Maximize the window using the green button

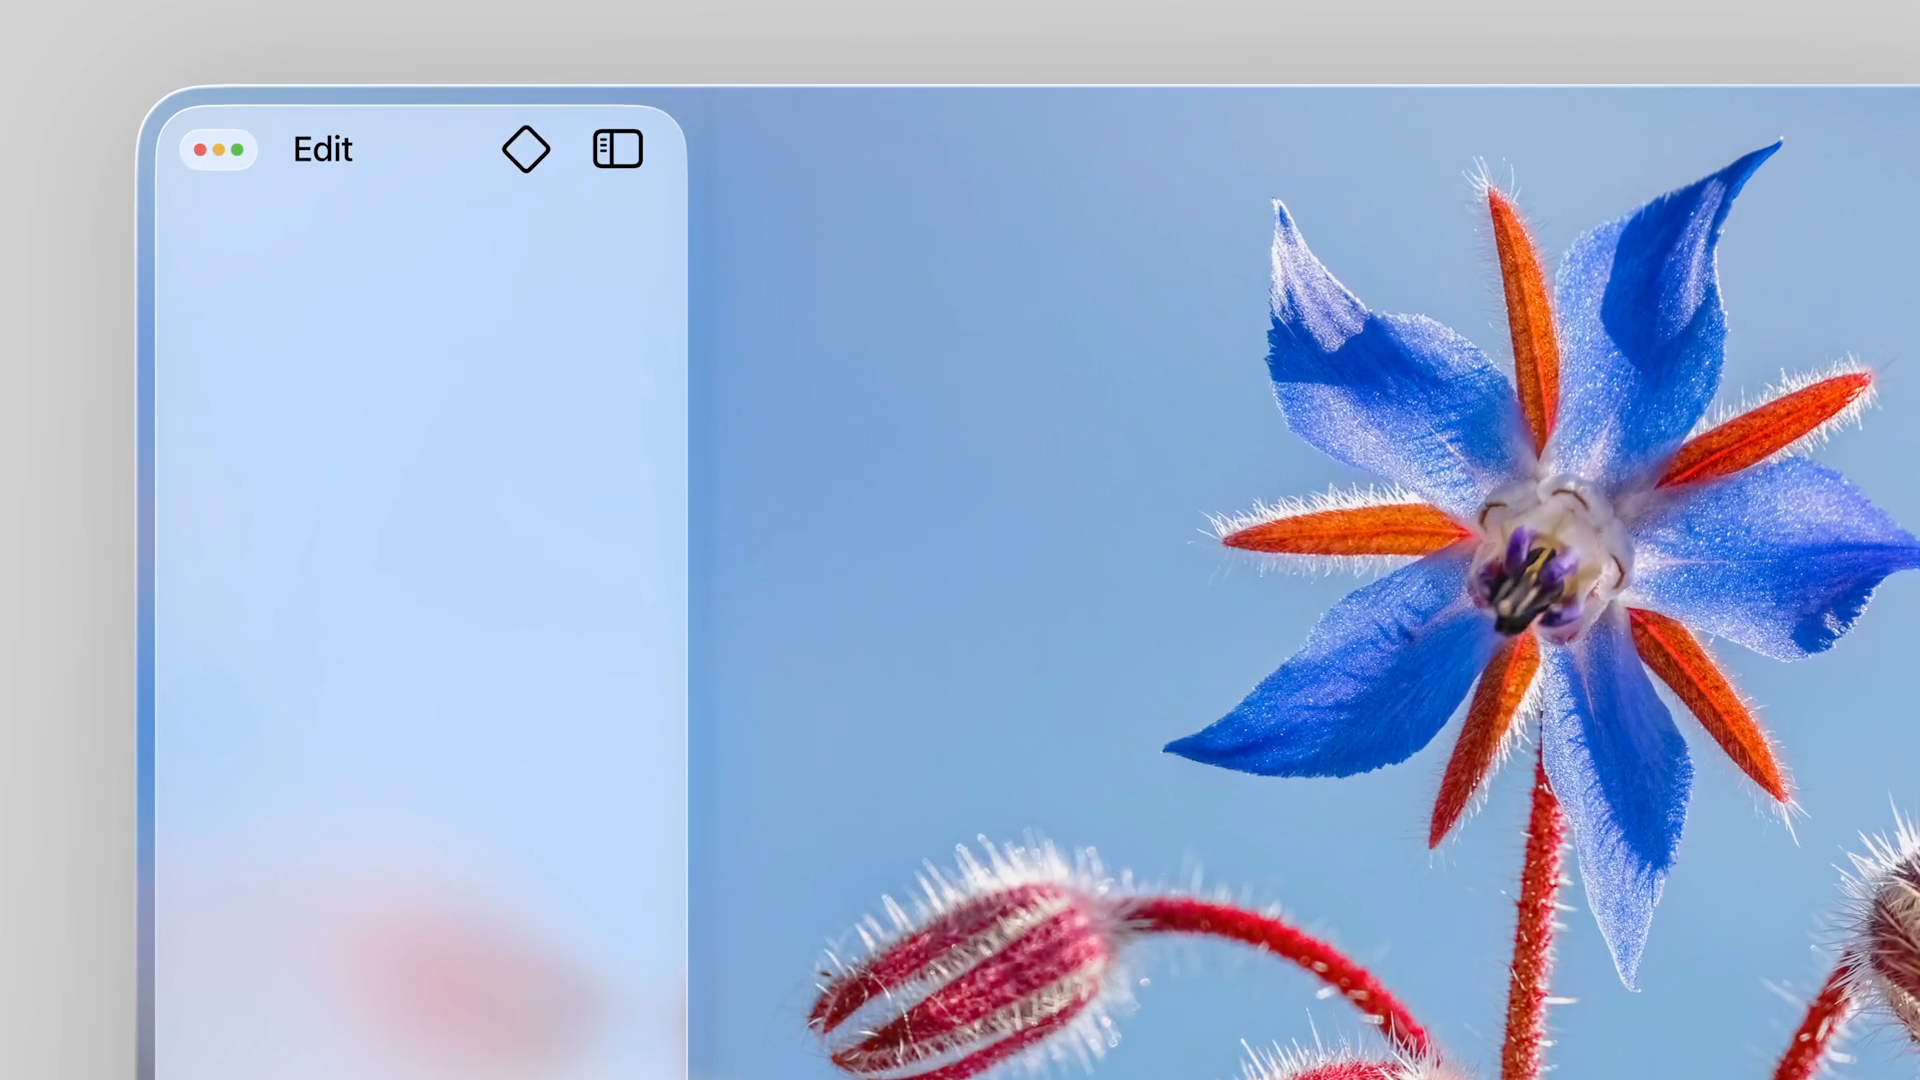(x=237, y=150)
